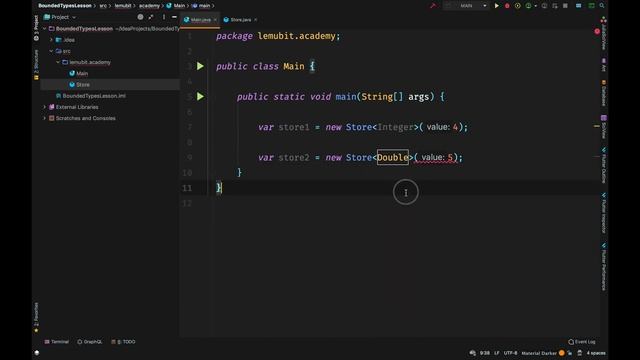The height and width of the screenshot is (360, 640).
Task: Expand External Libraries node
Action: (44, 107)
